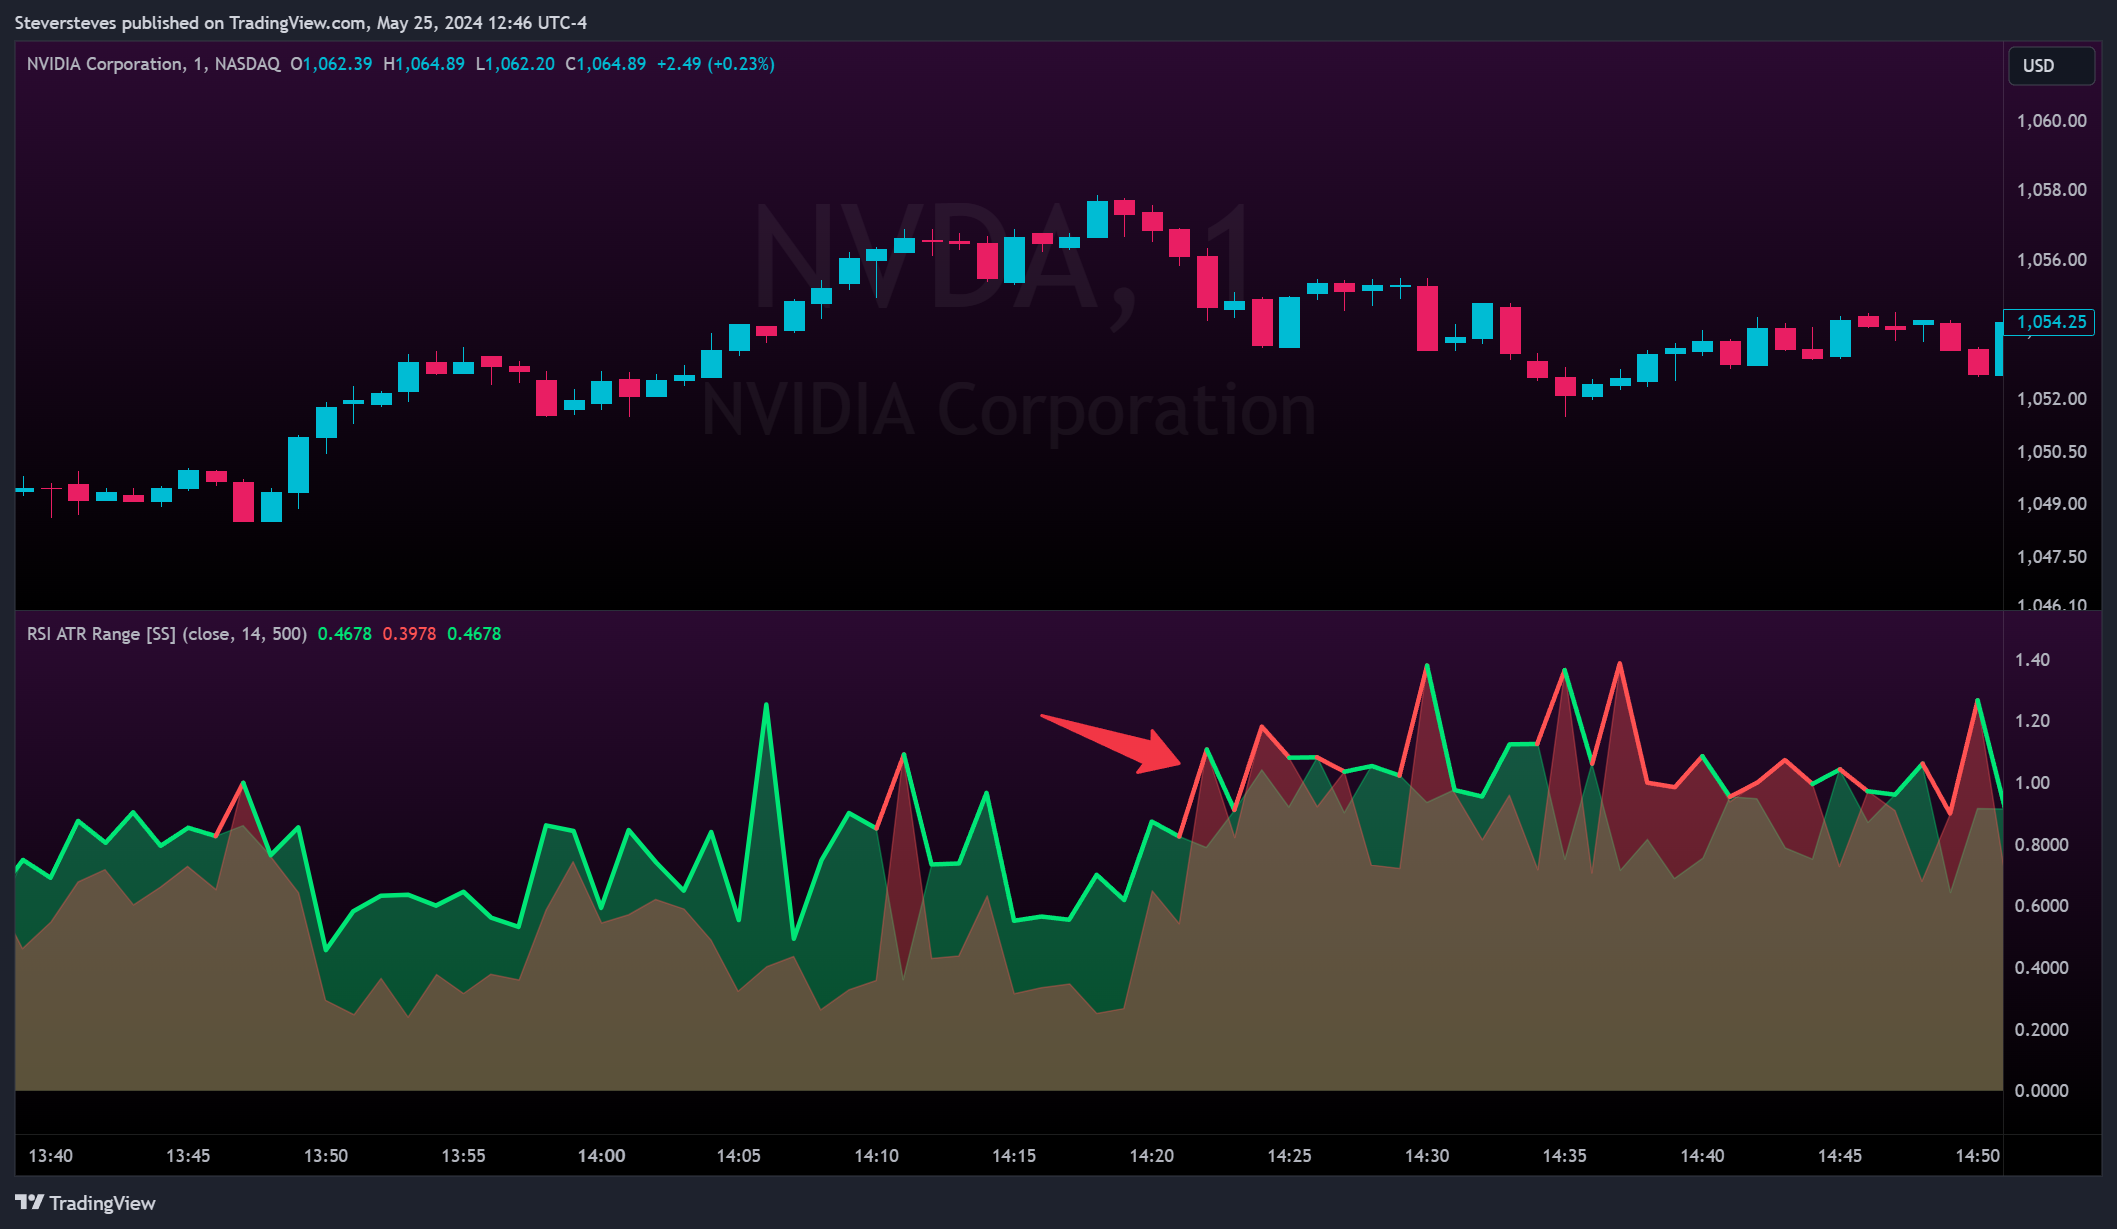Click the 14:10 time axis label
The height and width of the screenshot is (1229, 2117).
tap(876, 1156)
